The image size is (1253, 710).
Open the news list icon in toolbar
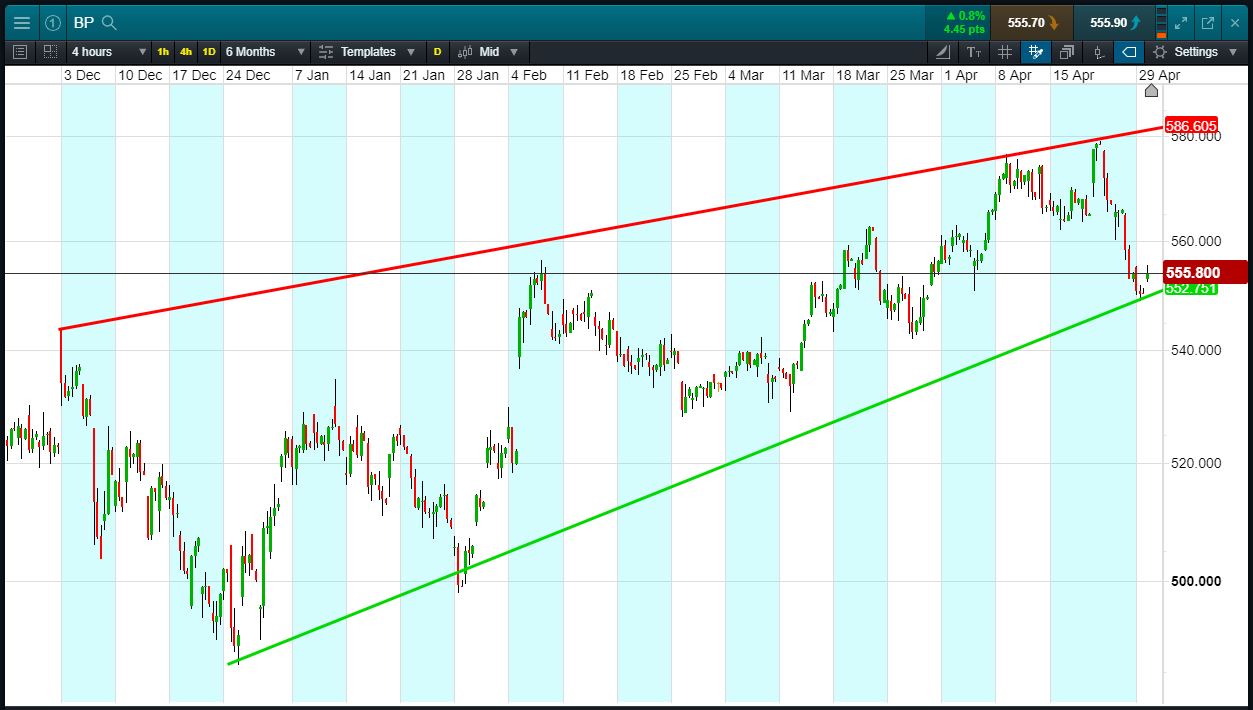[20, 52]
